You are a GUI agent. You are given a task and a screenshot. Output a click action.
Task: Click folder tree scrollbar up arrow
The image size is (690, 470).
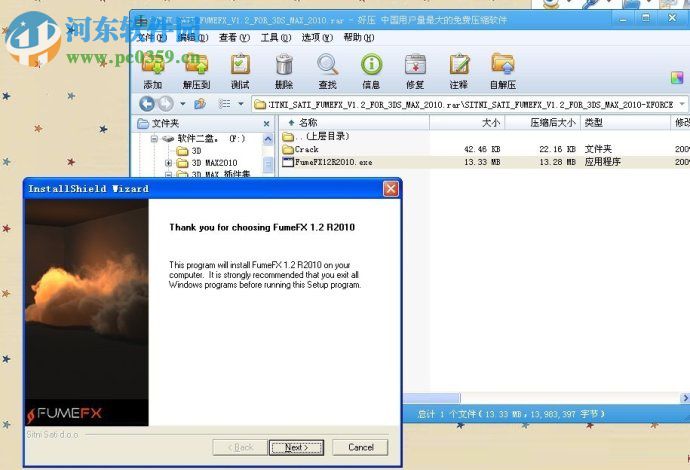tap(268, 139)
